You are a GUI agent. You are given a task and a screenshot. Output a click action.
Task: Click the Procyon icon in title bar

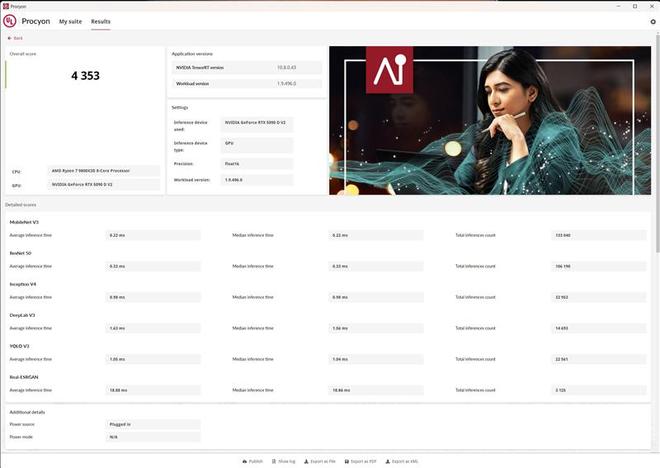pyautogui.click(x=5, y=4)
